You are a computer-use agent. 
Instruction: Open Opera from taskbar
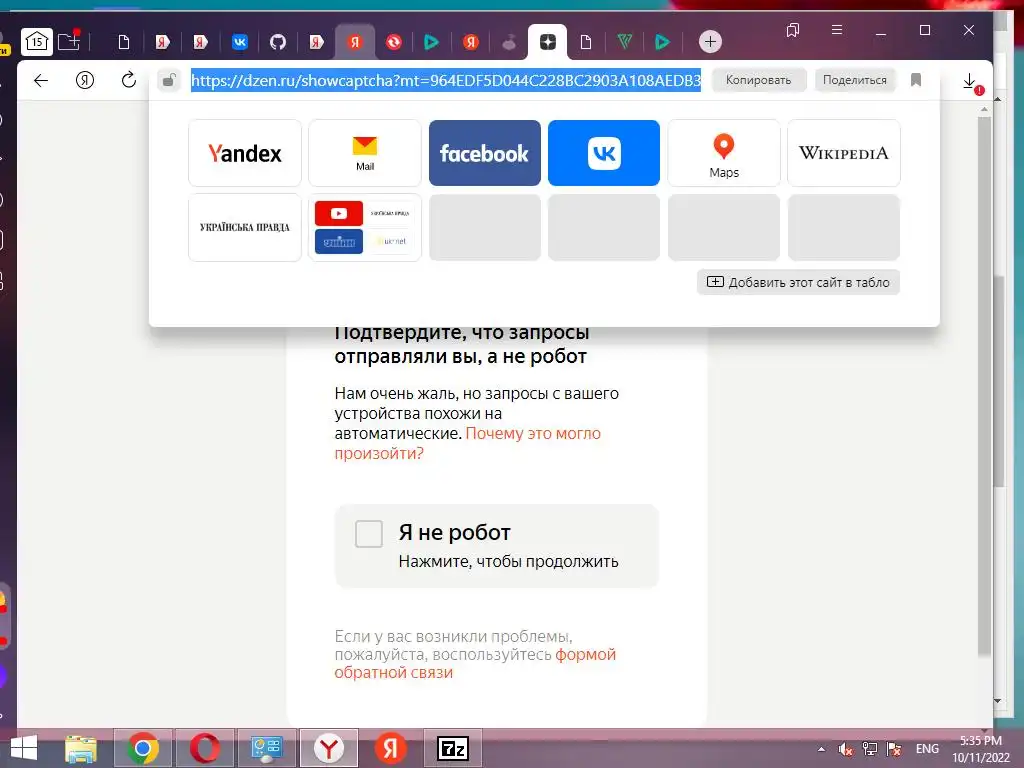coord(205,748)
